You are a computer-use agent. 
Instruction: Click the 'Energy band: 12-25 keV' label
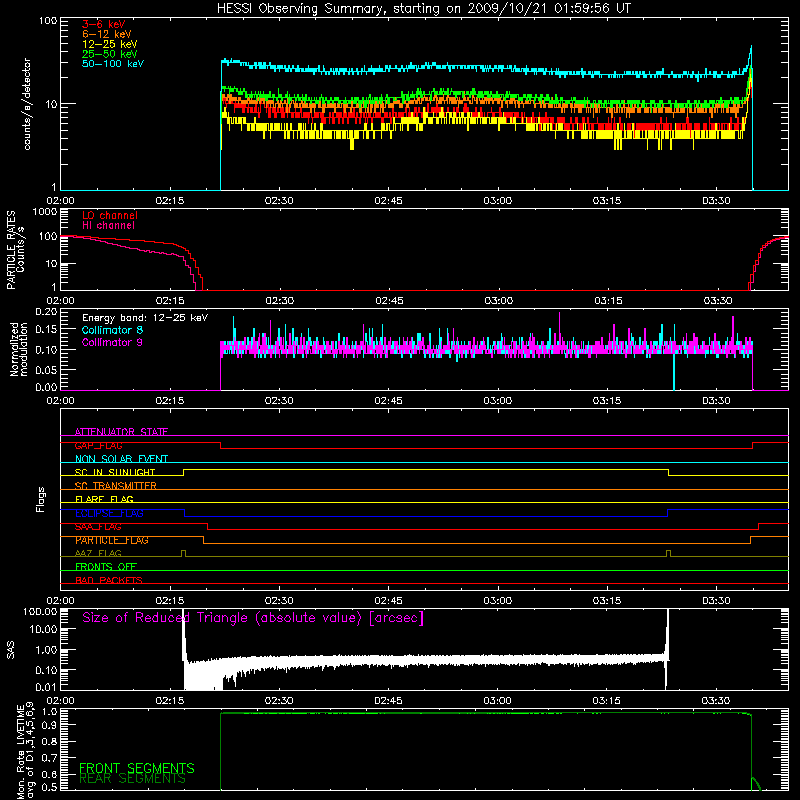click(145, 318)
